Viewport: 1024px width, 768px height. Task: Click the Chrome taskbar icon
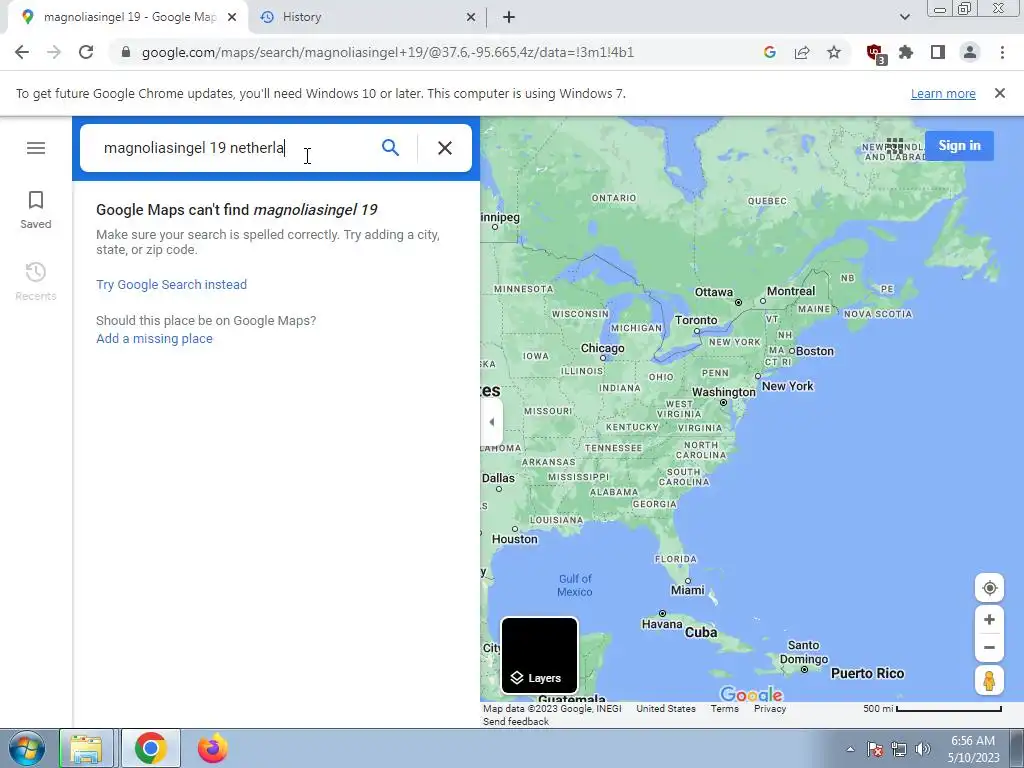coord(151,748)
